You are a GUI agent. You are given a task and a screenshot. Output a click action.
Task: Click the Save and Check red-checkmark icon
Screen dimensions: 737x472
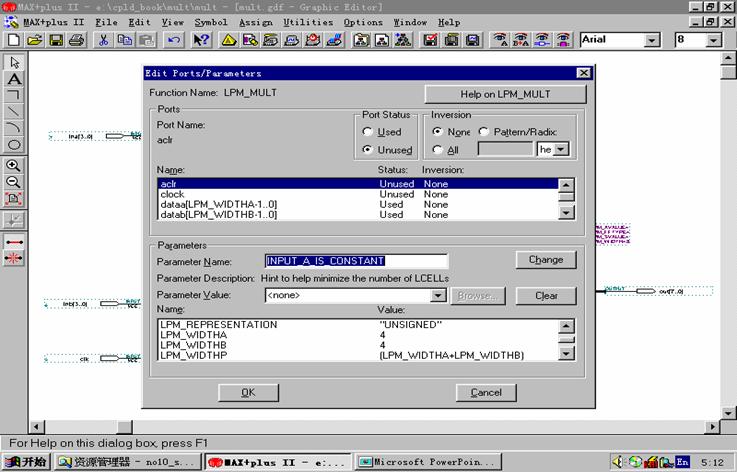point(430,40)
